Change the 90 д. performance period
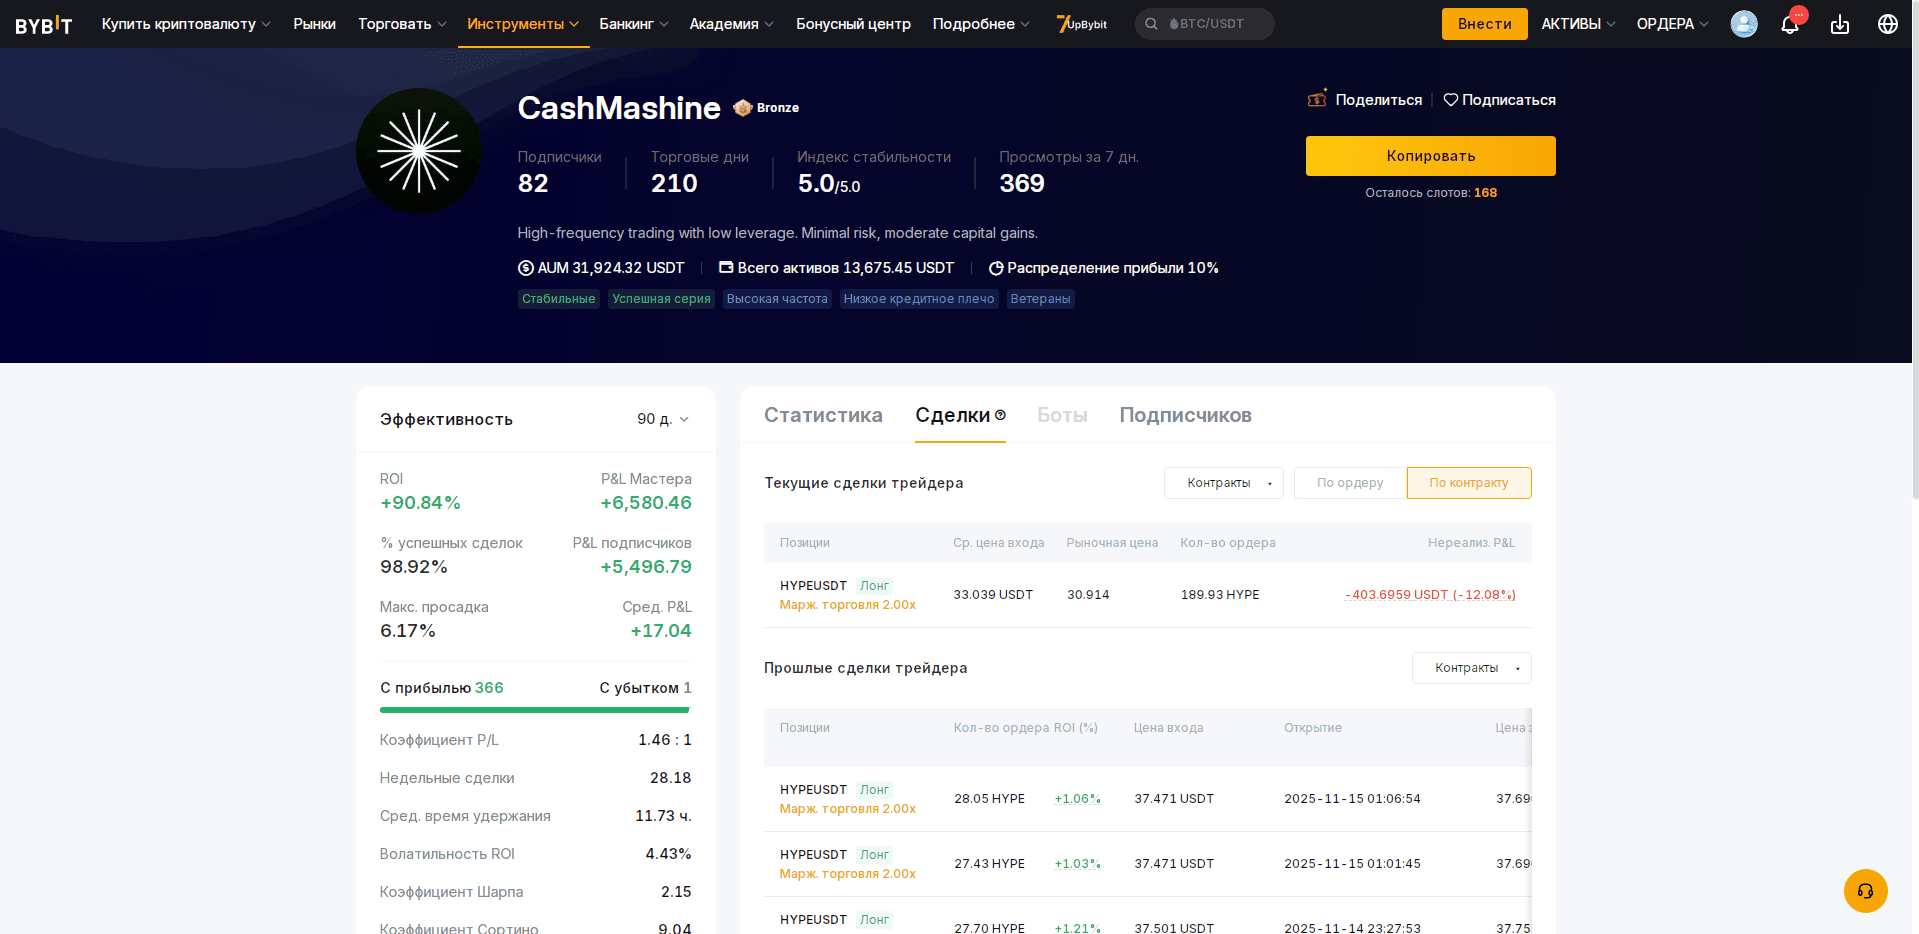Viewport: 1919px width, 934px height. click(x=663, y=419)
